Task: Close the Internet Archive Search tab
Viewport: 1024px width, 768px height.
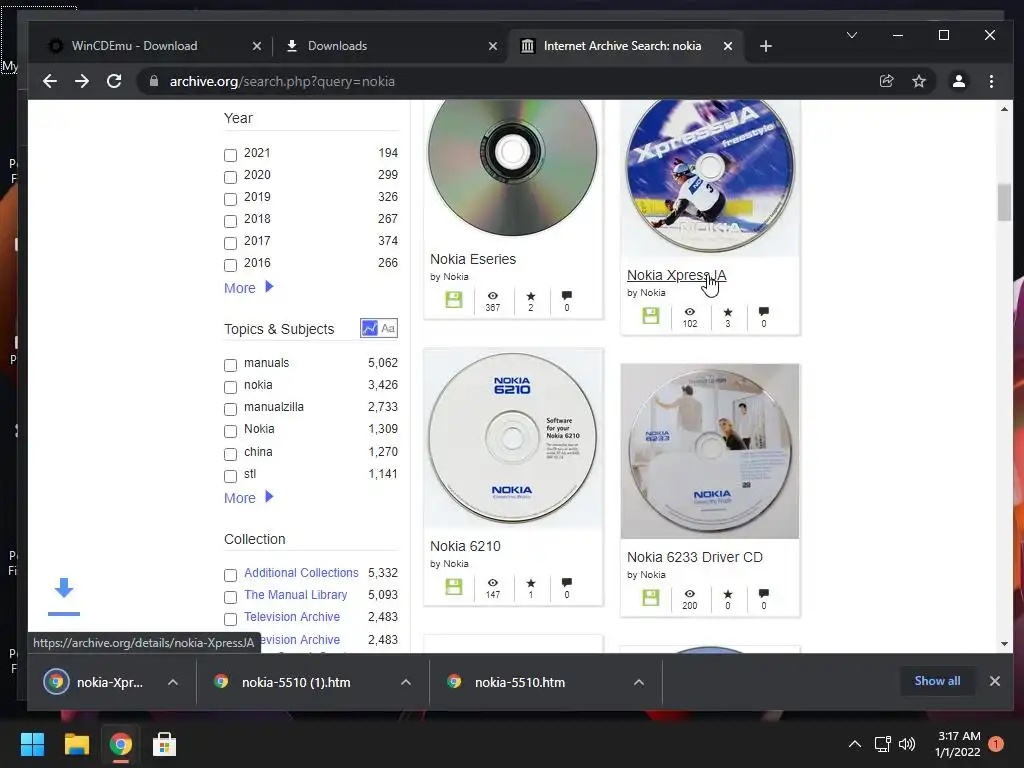Action: click(728, 46)
